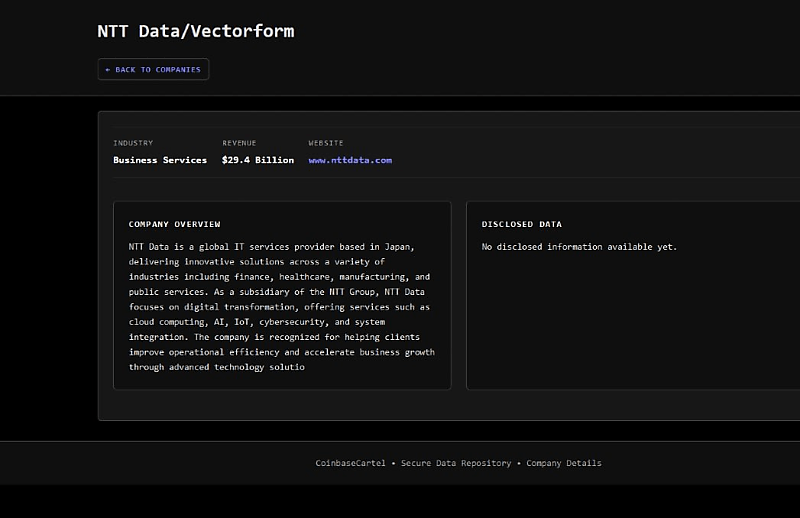Click the "No disclosed information available yet" message
The width and height of the screenshot is (800, 518).
click(579, 246)
